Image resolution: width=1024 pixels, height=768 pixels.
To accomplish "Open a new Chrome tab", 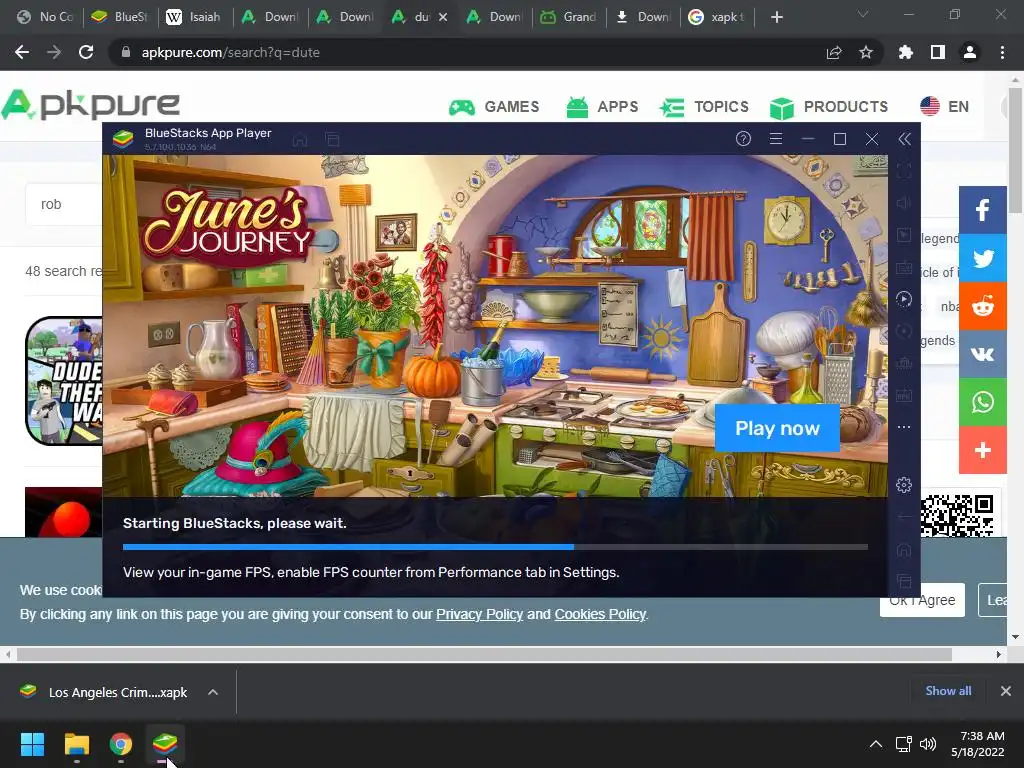I will pos(776,17).
